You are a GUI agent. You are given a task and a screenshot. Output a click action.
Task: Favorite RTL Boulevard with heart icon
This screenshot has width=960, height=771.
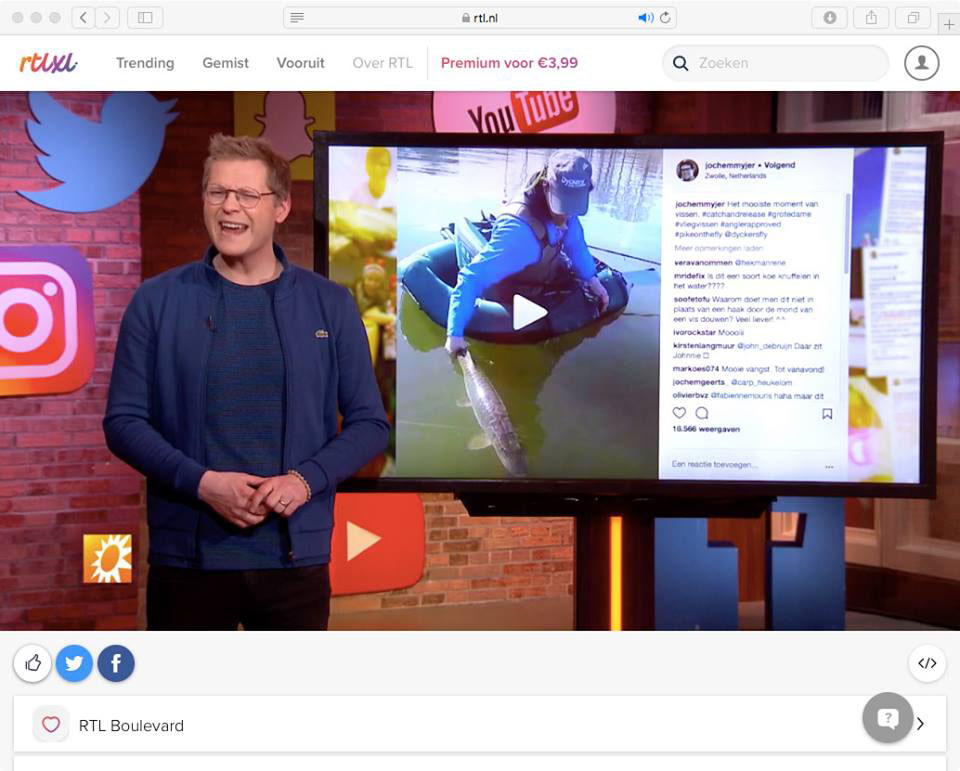[x=51, y=725]
